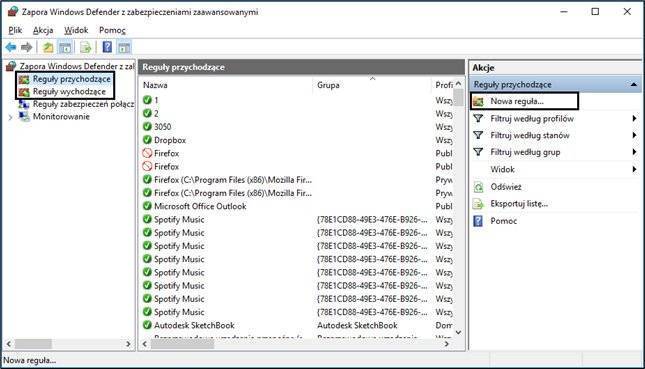
Task: Click Autodesk SketchBook in the Grupa column
Action: [357, 325]
